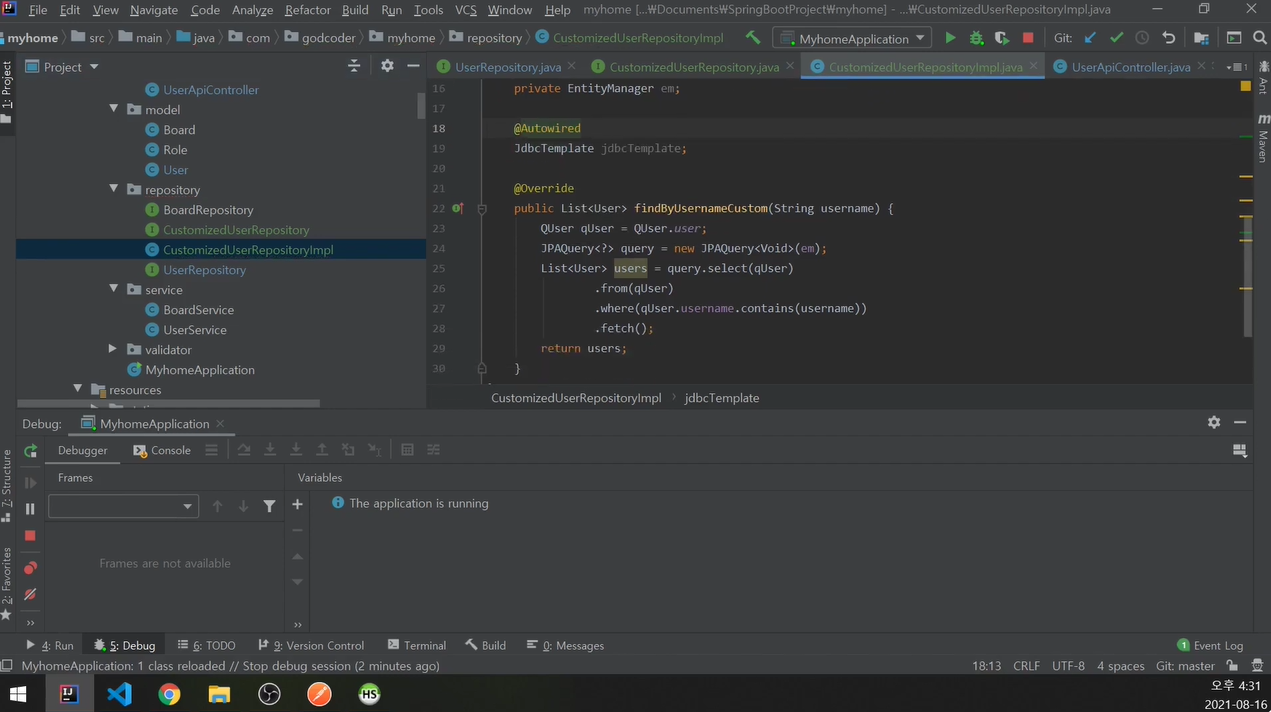Click the restore layout icon in Debug panel

click(x=1240, y=451)
